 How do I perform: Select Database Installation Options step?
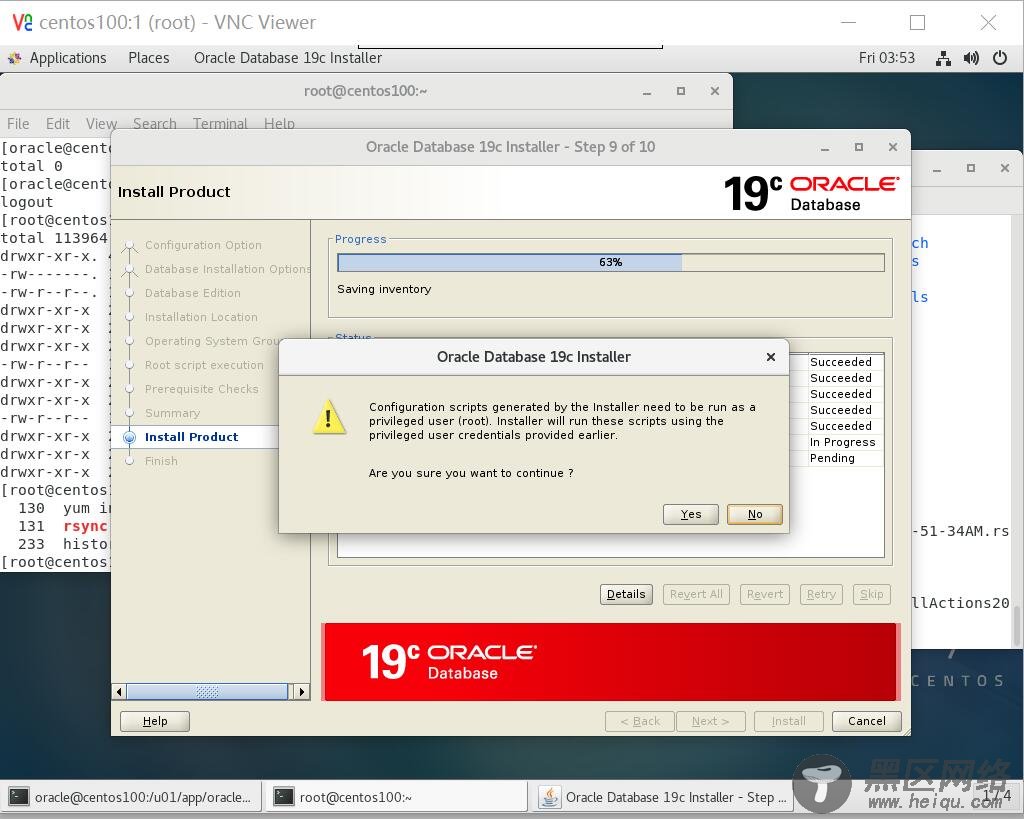[x=227, y=269]
